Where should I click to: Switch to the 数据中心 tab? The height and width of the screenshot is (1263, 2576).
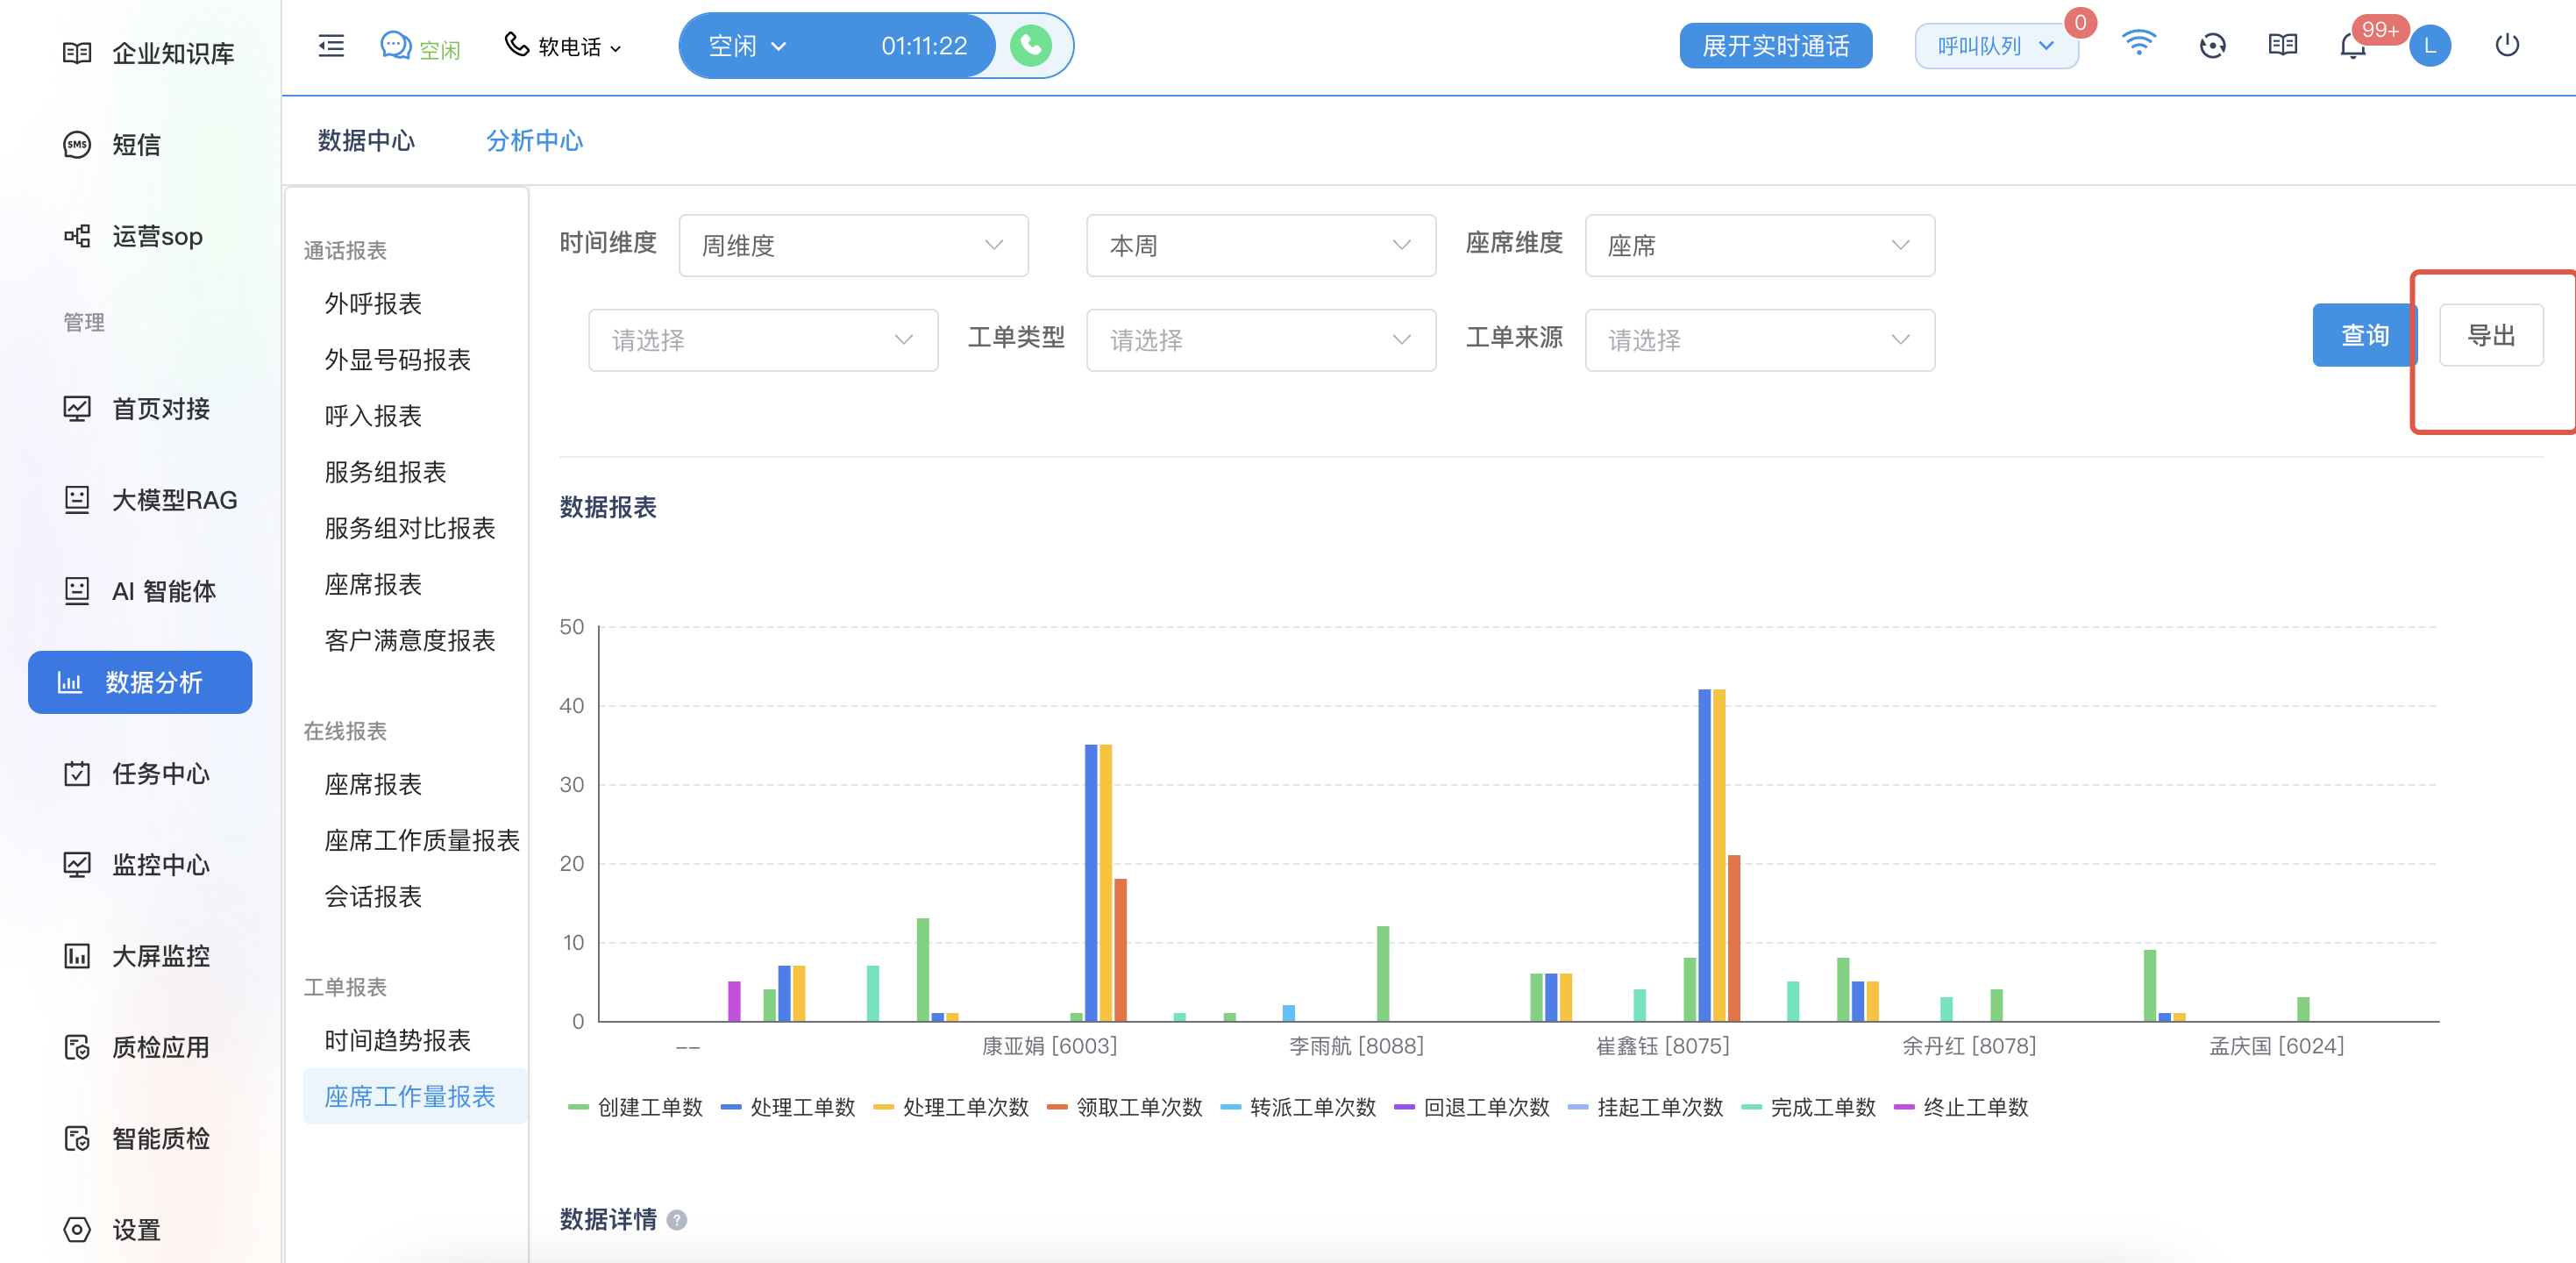point(366,141)
